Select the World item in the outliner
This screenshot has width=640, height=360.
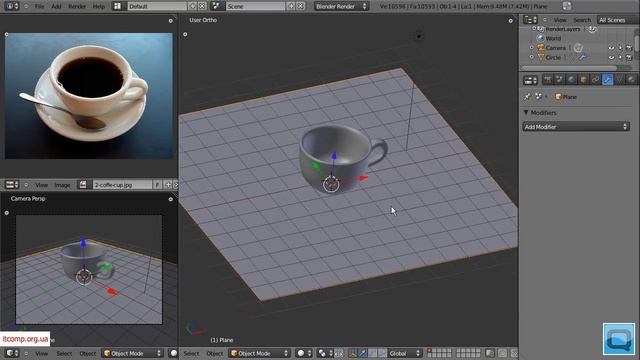pos(553,38)
